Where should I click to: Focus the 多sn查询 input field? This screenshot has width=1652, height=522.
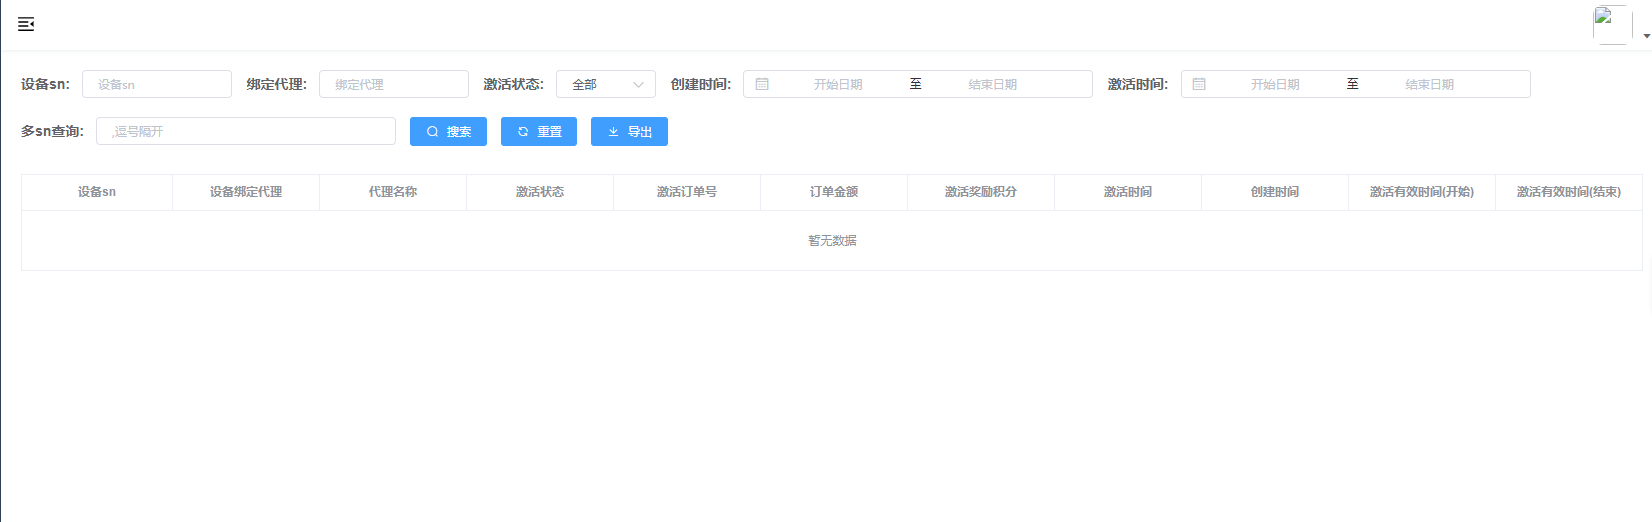click(246, 132)
